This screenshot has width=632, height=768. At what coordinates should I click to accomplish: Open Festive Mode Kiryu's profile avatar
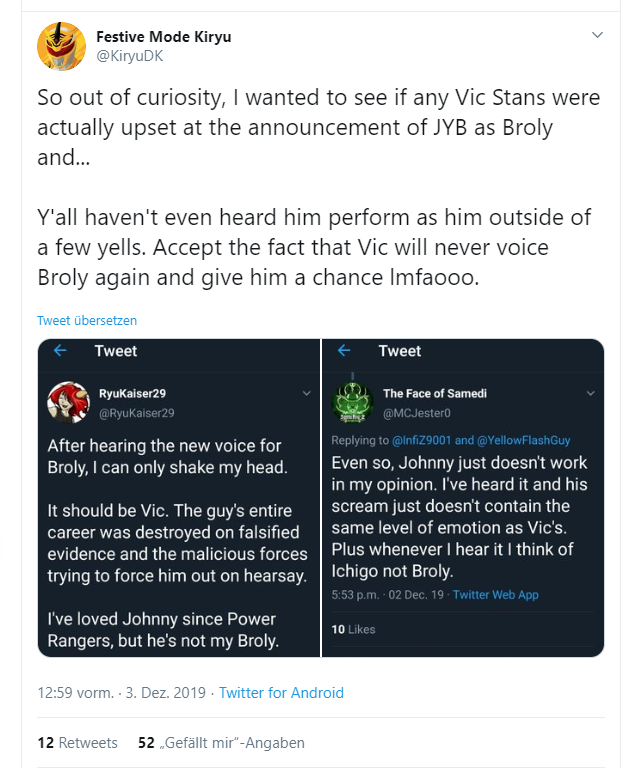pos(61,46)
